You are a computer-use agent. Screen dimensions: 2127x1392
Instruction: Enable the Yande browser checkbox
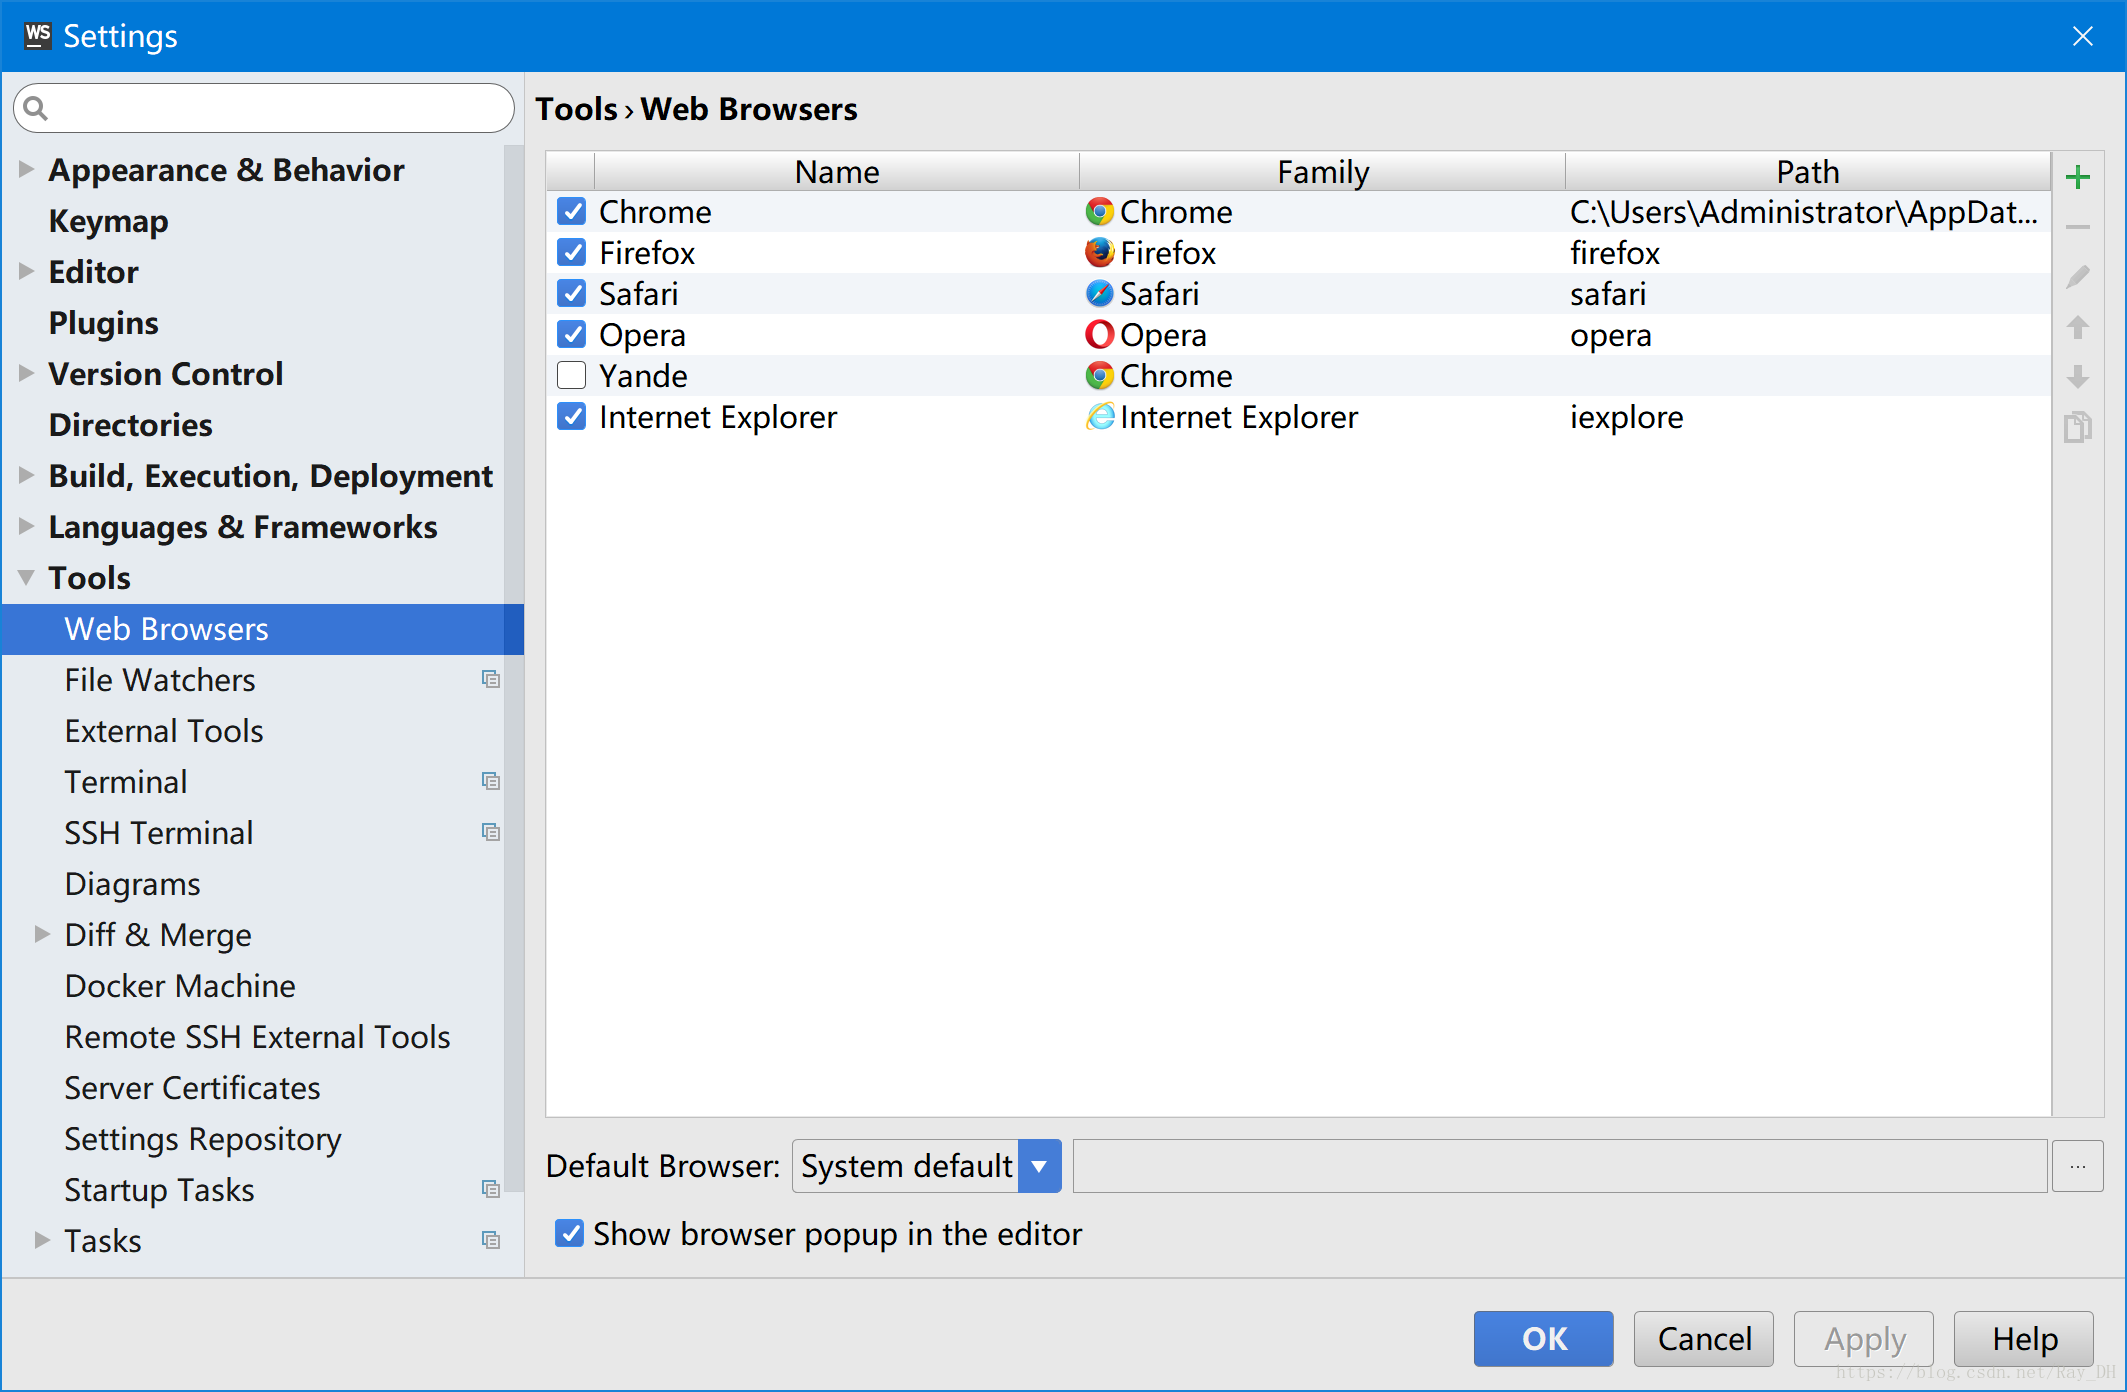572,376
